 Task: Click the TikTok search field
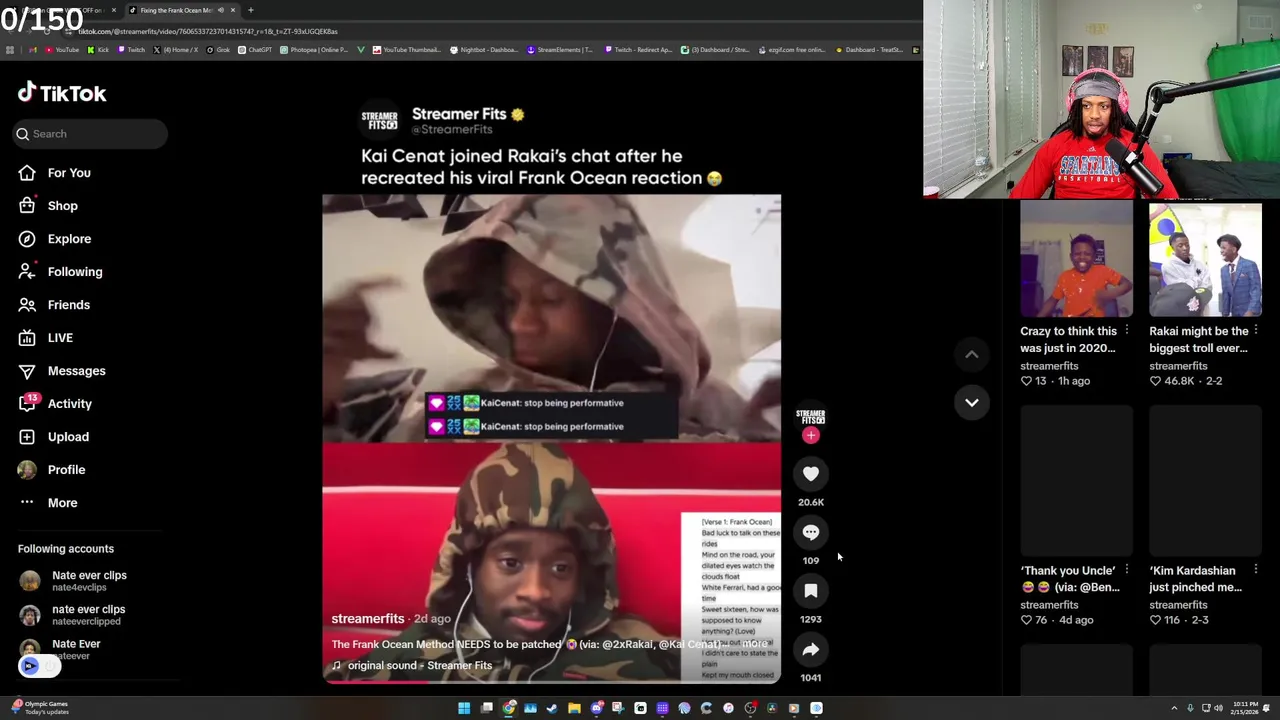90,134
